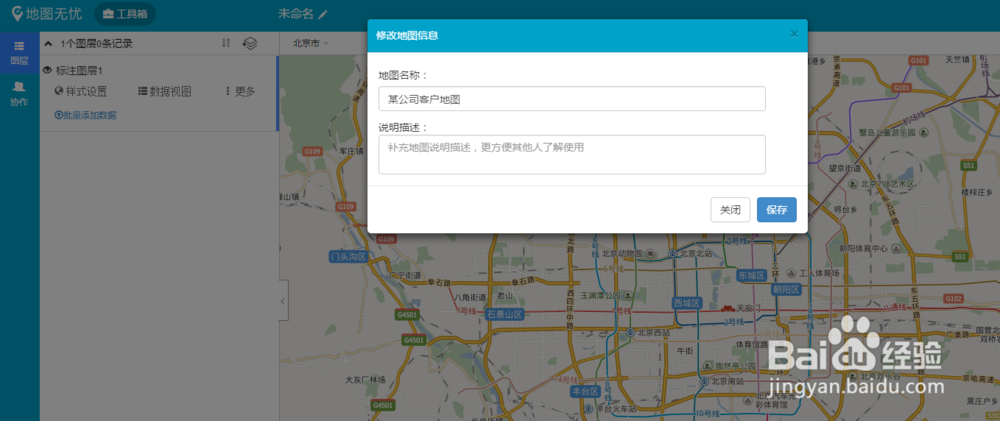Viewport: 1000px width, 421px height.
Task: Click the stacked layers icon
Action: [250, 43]
